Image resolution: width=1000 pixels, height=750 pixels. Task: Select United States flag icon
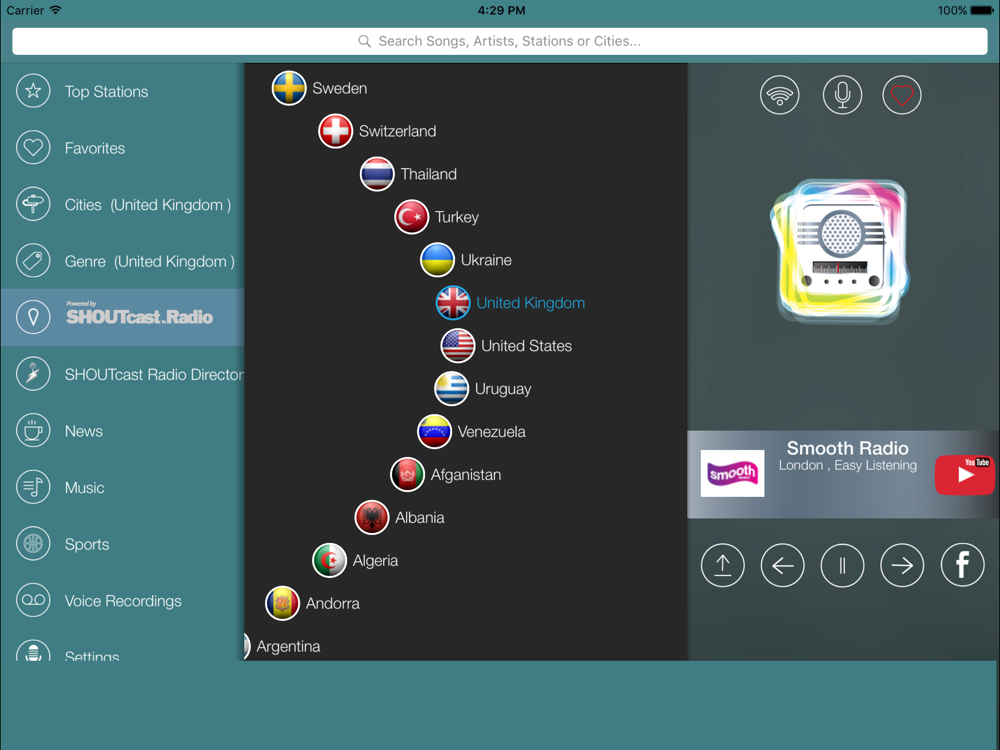458,346
